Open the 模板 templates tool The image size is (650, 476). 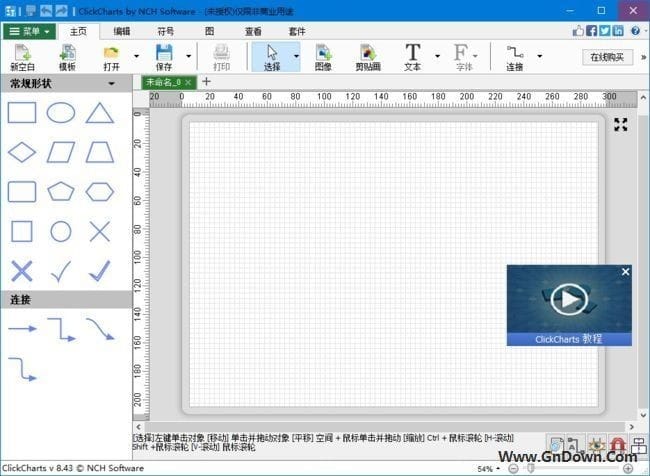click(x=67, y=58)
